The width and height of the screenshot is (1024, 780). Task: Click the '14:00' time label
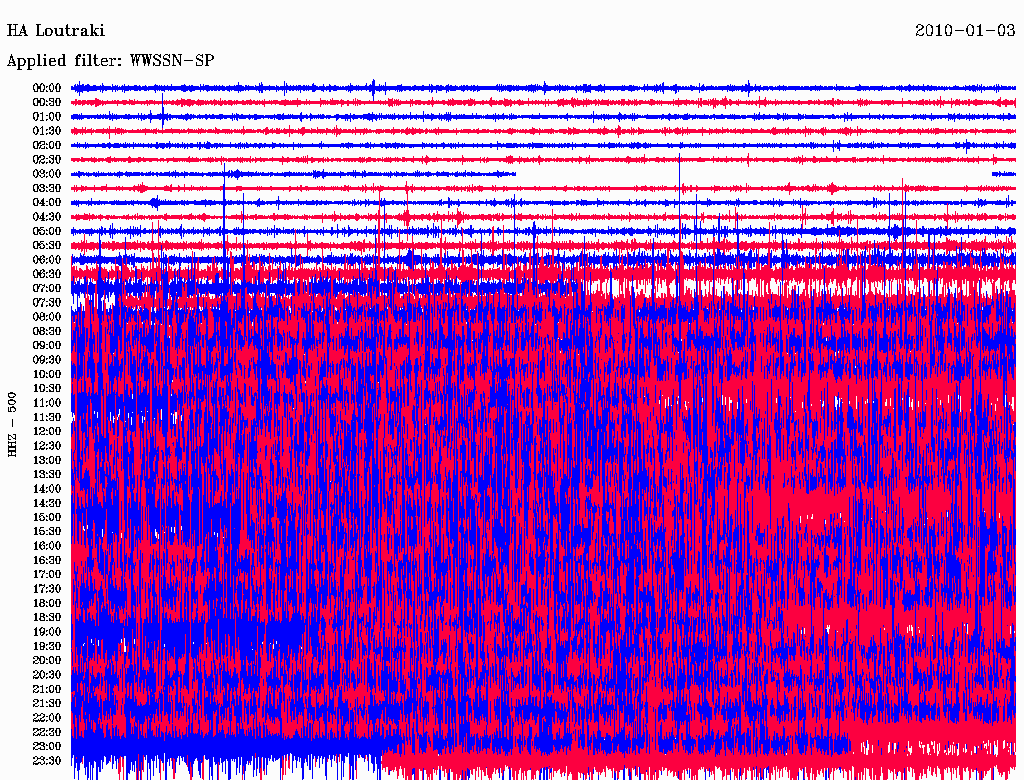pyautogui.click(x=47, y=489)
